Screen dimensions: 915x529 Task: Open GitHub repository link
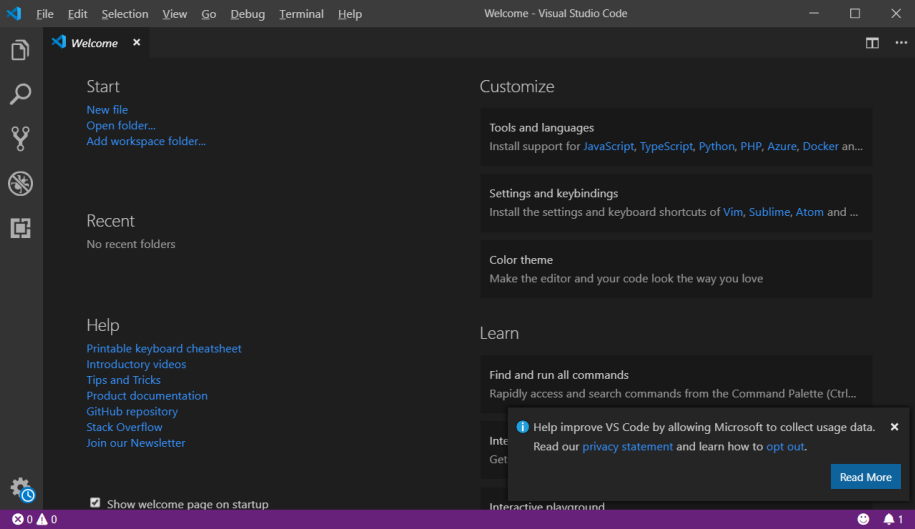[132, 411]
